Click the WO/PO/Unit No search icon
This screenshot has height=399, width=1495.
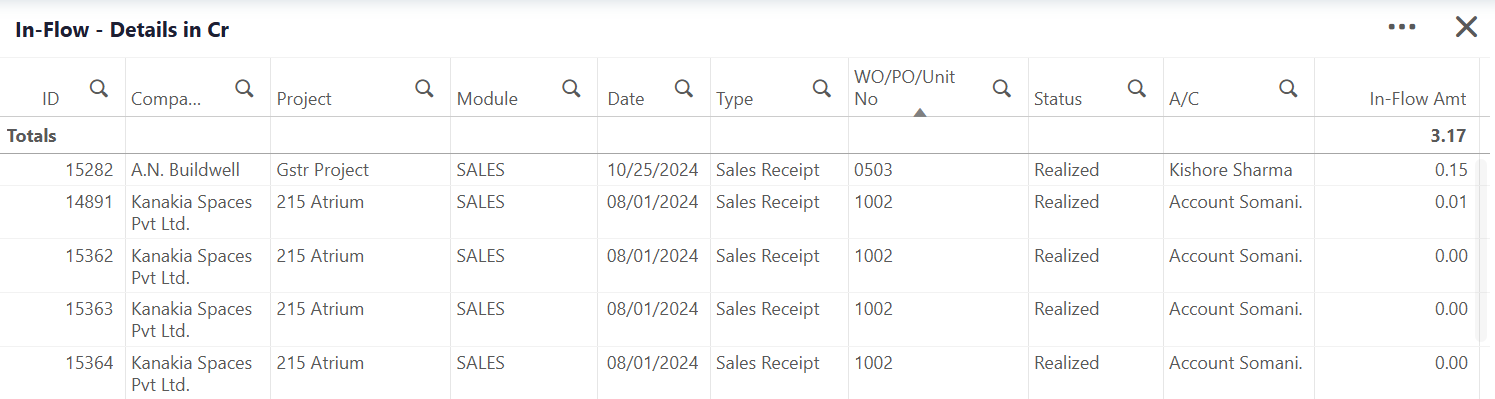(1001, 88)
